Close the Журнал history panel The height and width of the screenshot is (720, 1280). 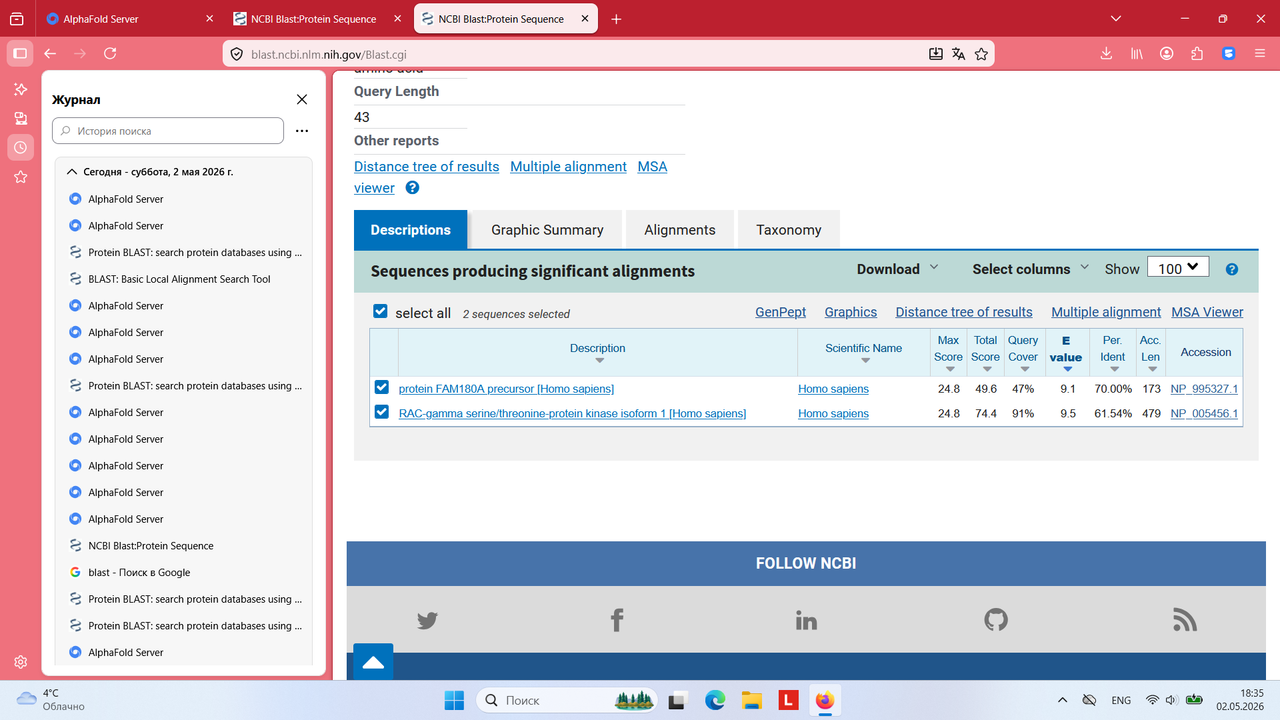pos(302,99)
